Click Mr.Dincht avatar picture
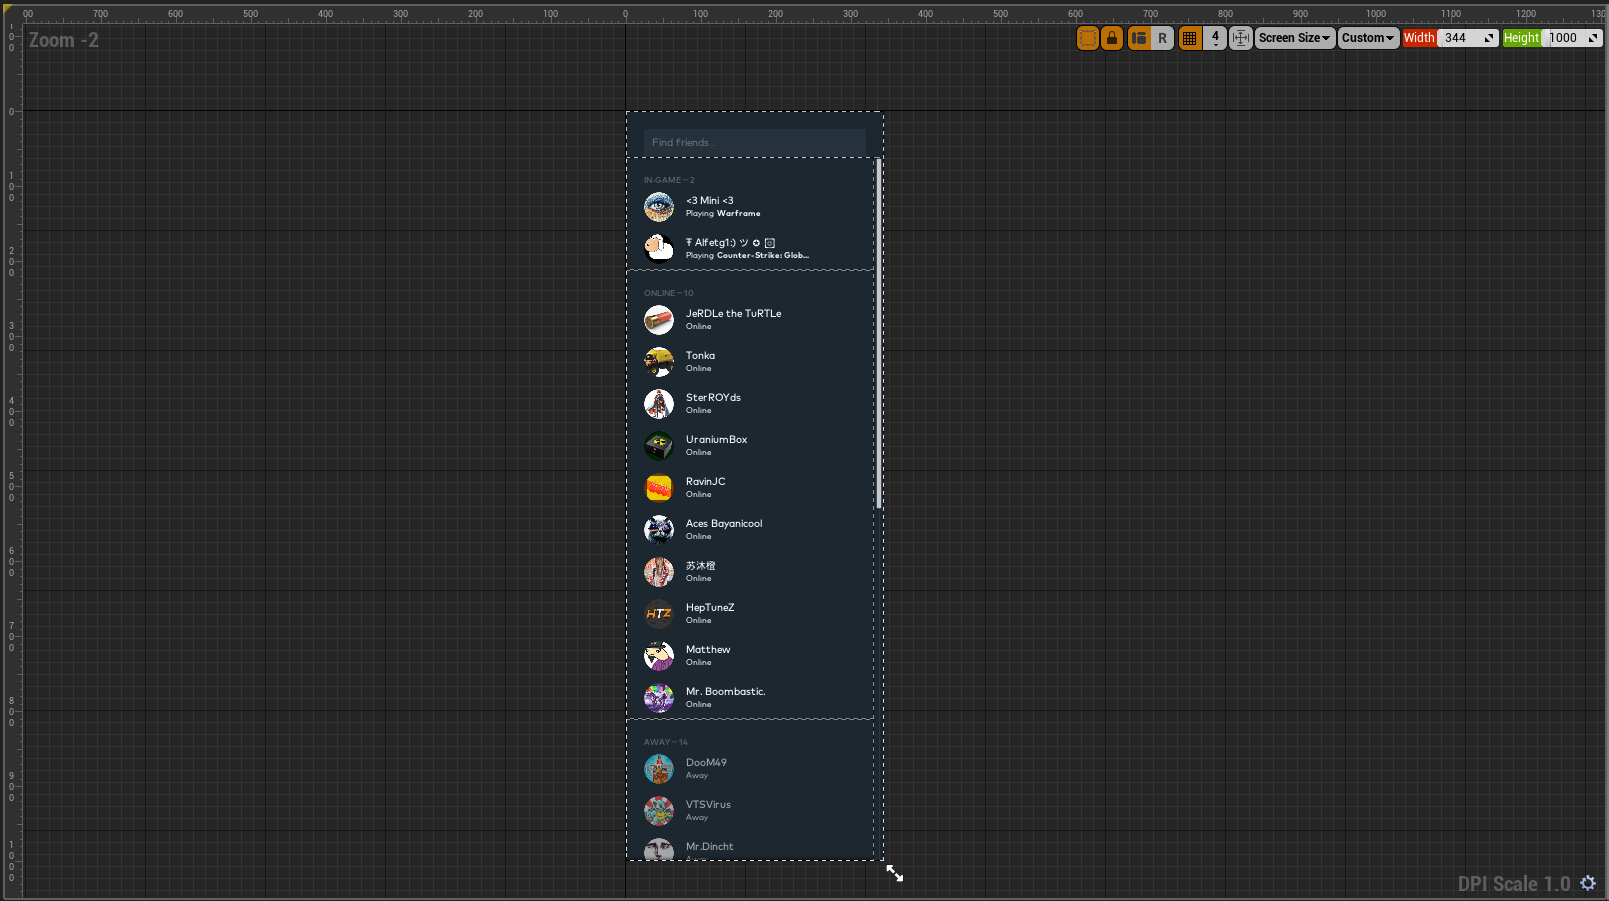This screenshot has height=901, width=1609. (x=659, y=849)
